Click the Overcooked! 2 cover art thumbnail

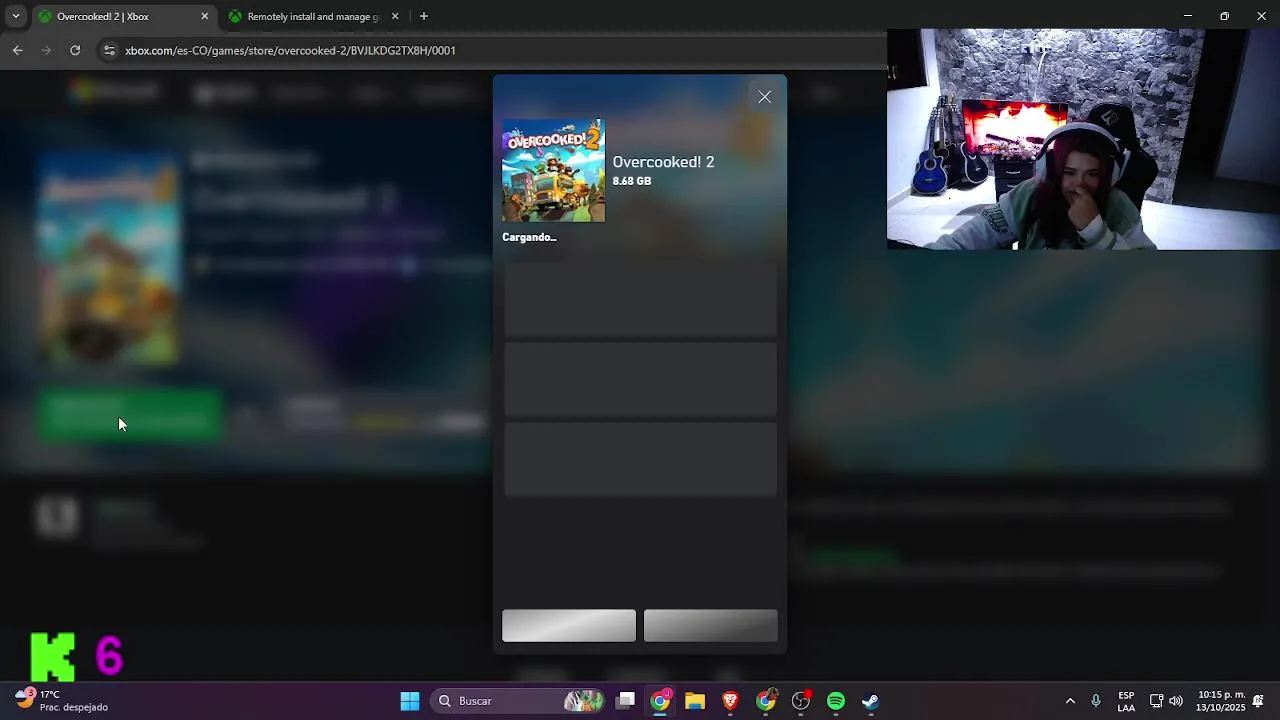553,170
